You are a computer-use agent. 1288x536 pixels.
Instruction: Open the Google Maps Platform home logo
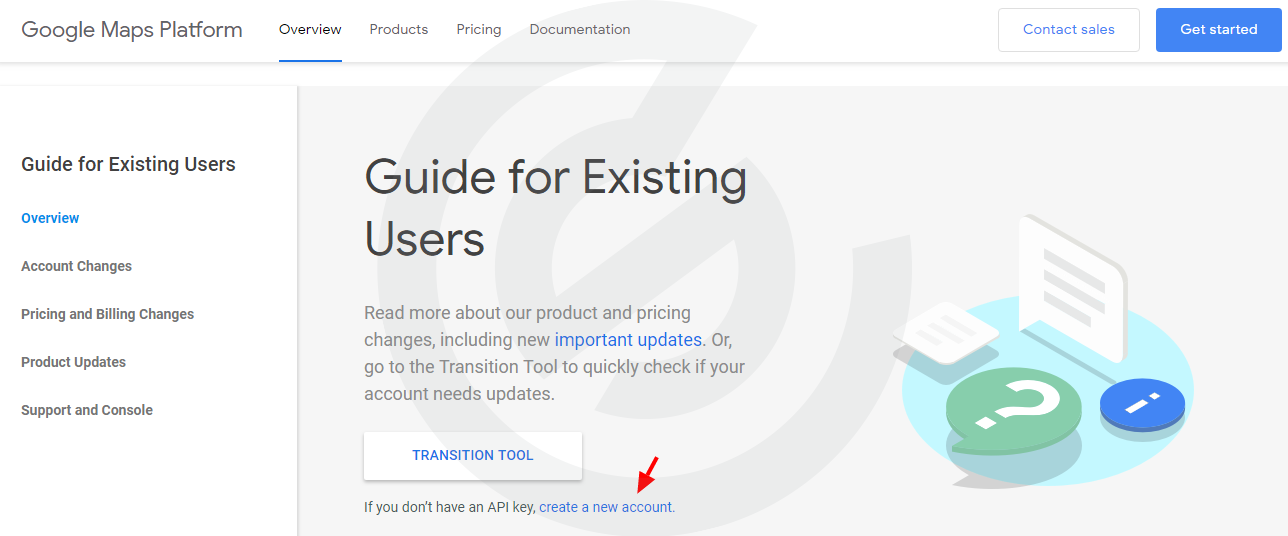pos(132,30)
